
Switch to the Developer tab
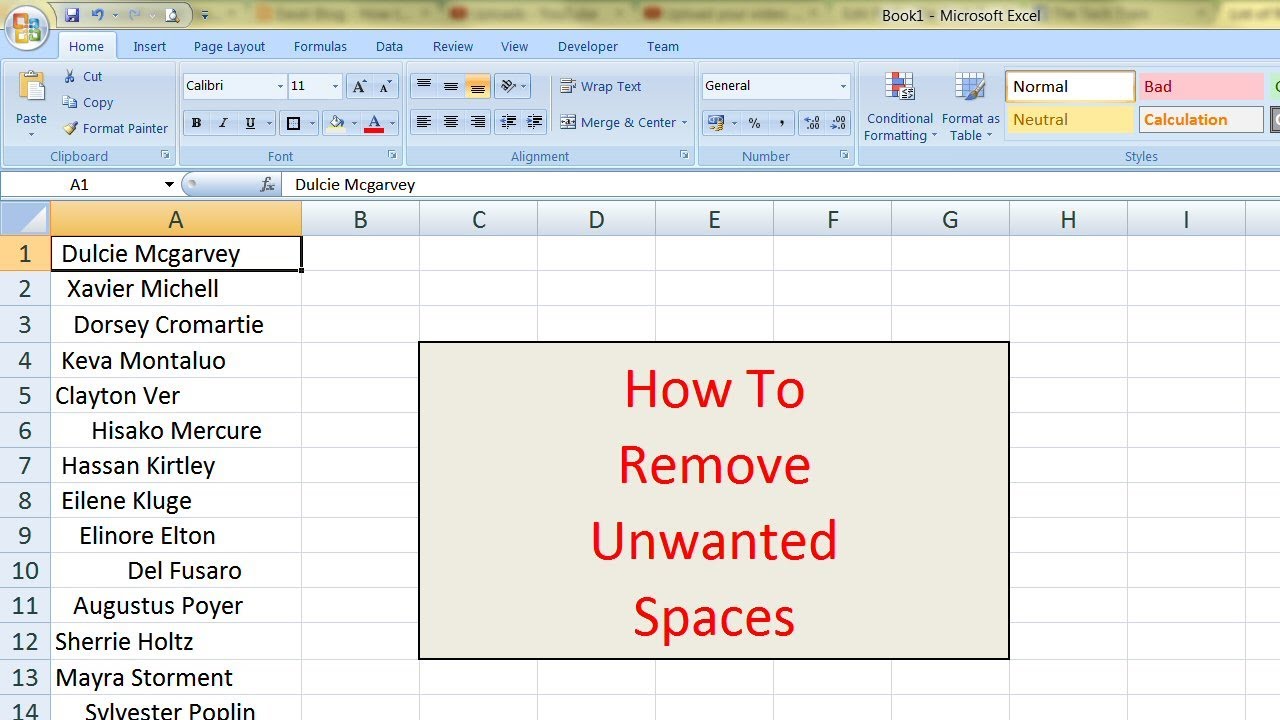tap(588, 46)
